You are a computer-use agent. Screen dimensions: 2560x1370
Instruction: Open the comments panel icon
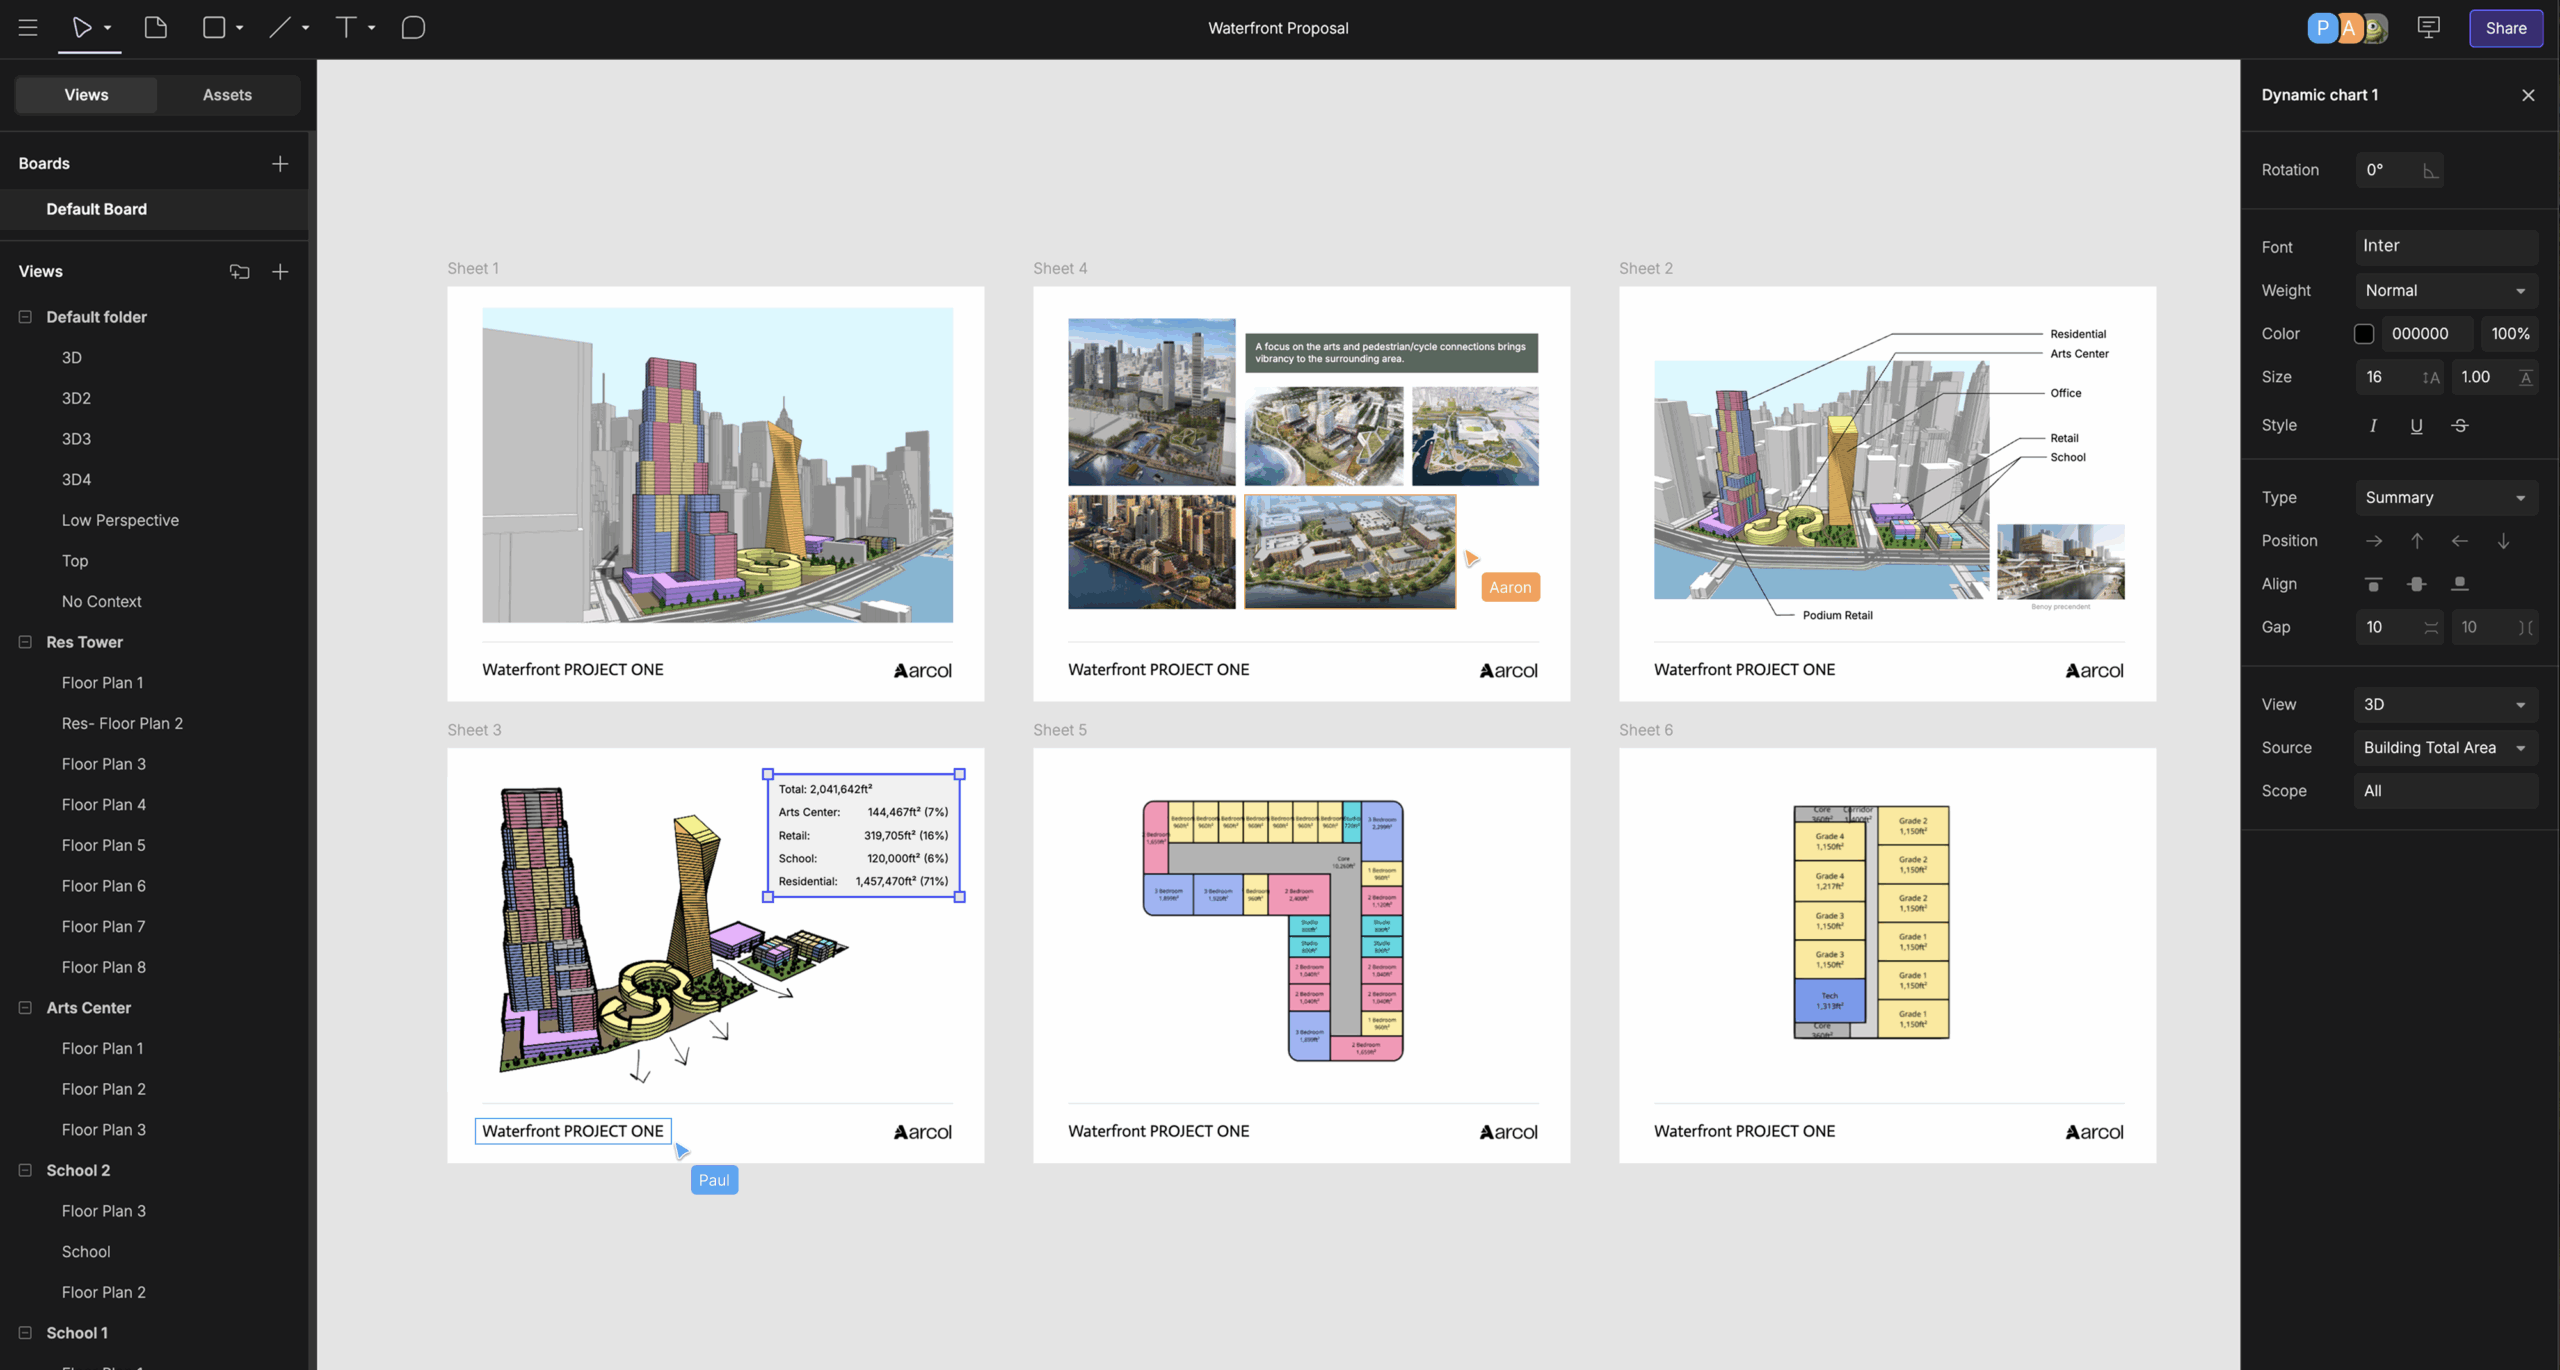click(2428, 28)
